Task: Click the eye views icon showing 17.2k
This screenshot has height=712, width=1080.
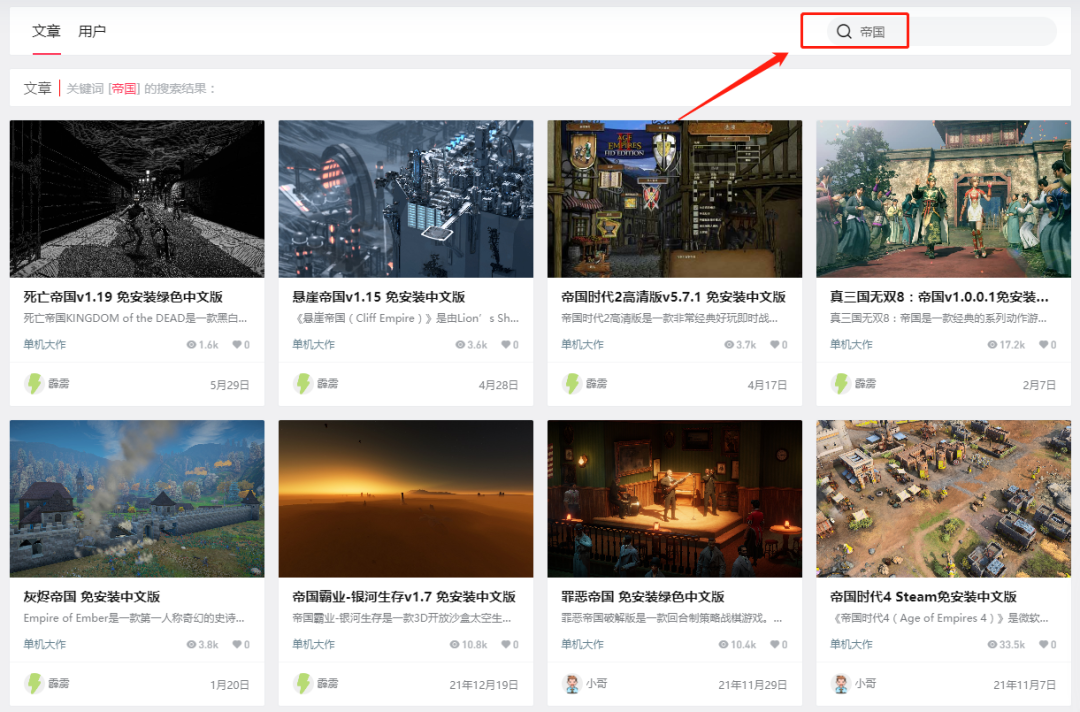Action: pyautogui.click(x=992, y=344)
